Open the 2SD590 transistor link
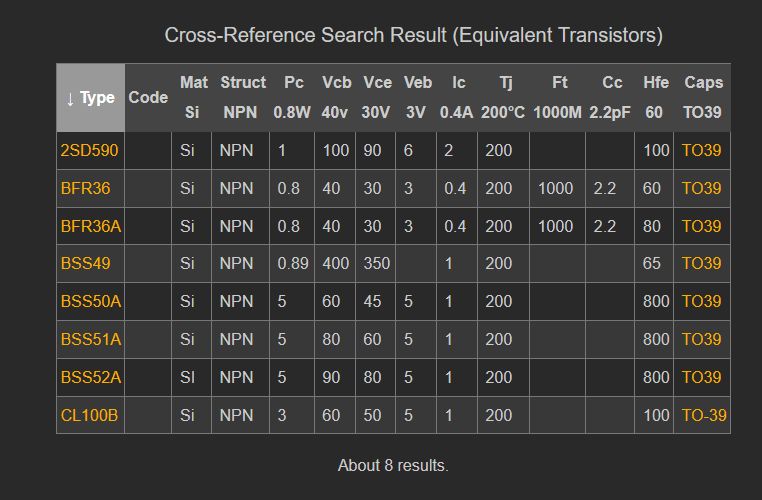The height and width of the screenshot is (500, 762). [89, 151]
